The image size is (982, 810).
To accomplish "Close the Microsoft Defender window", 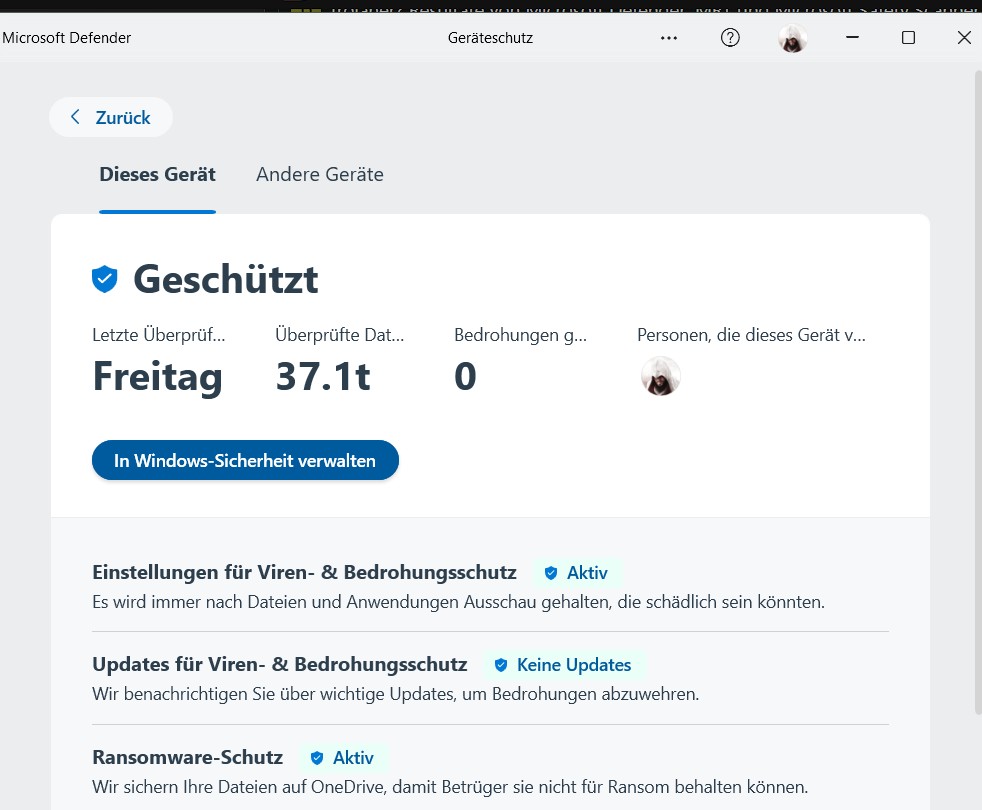I will point(964,38).
